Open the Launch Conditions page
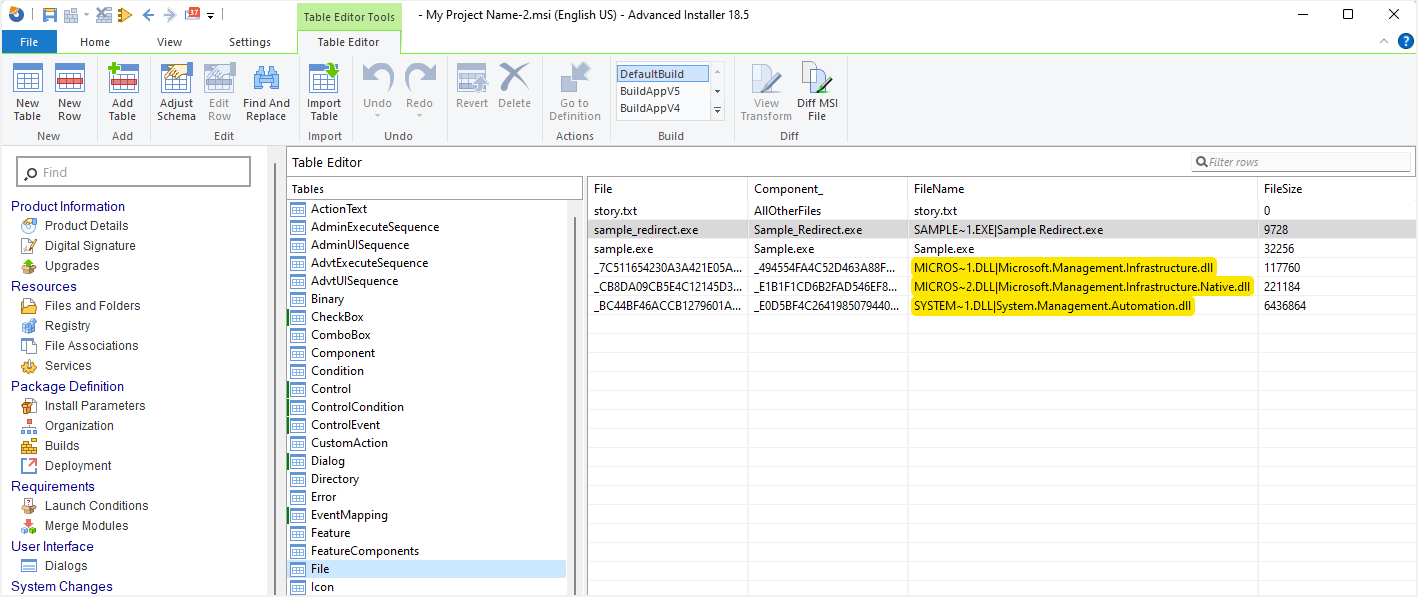 click(x=96, y=506)
